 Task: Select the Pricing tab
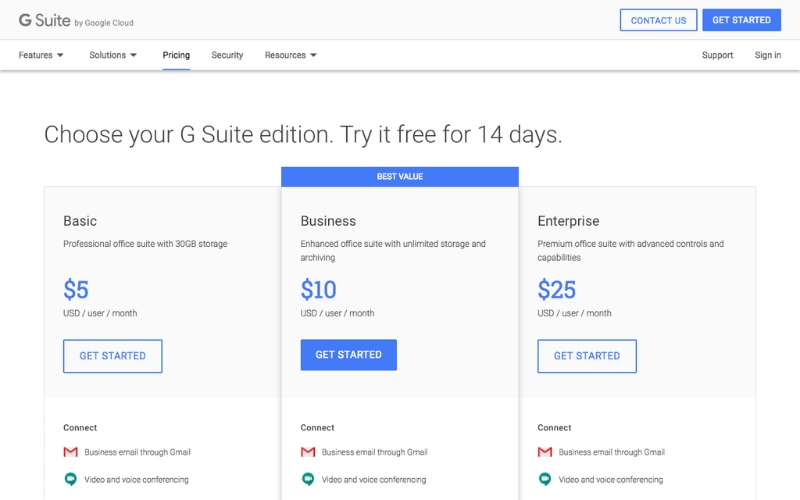click(176, 55)
